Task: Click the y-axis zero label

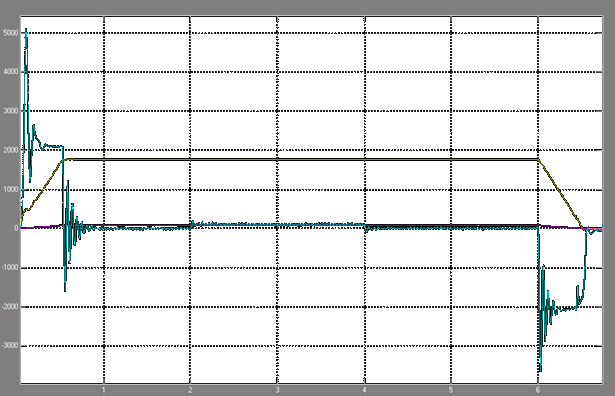Action: click(16, 228)
